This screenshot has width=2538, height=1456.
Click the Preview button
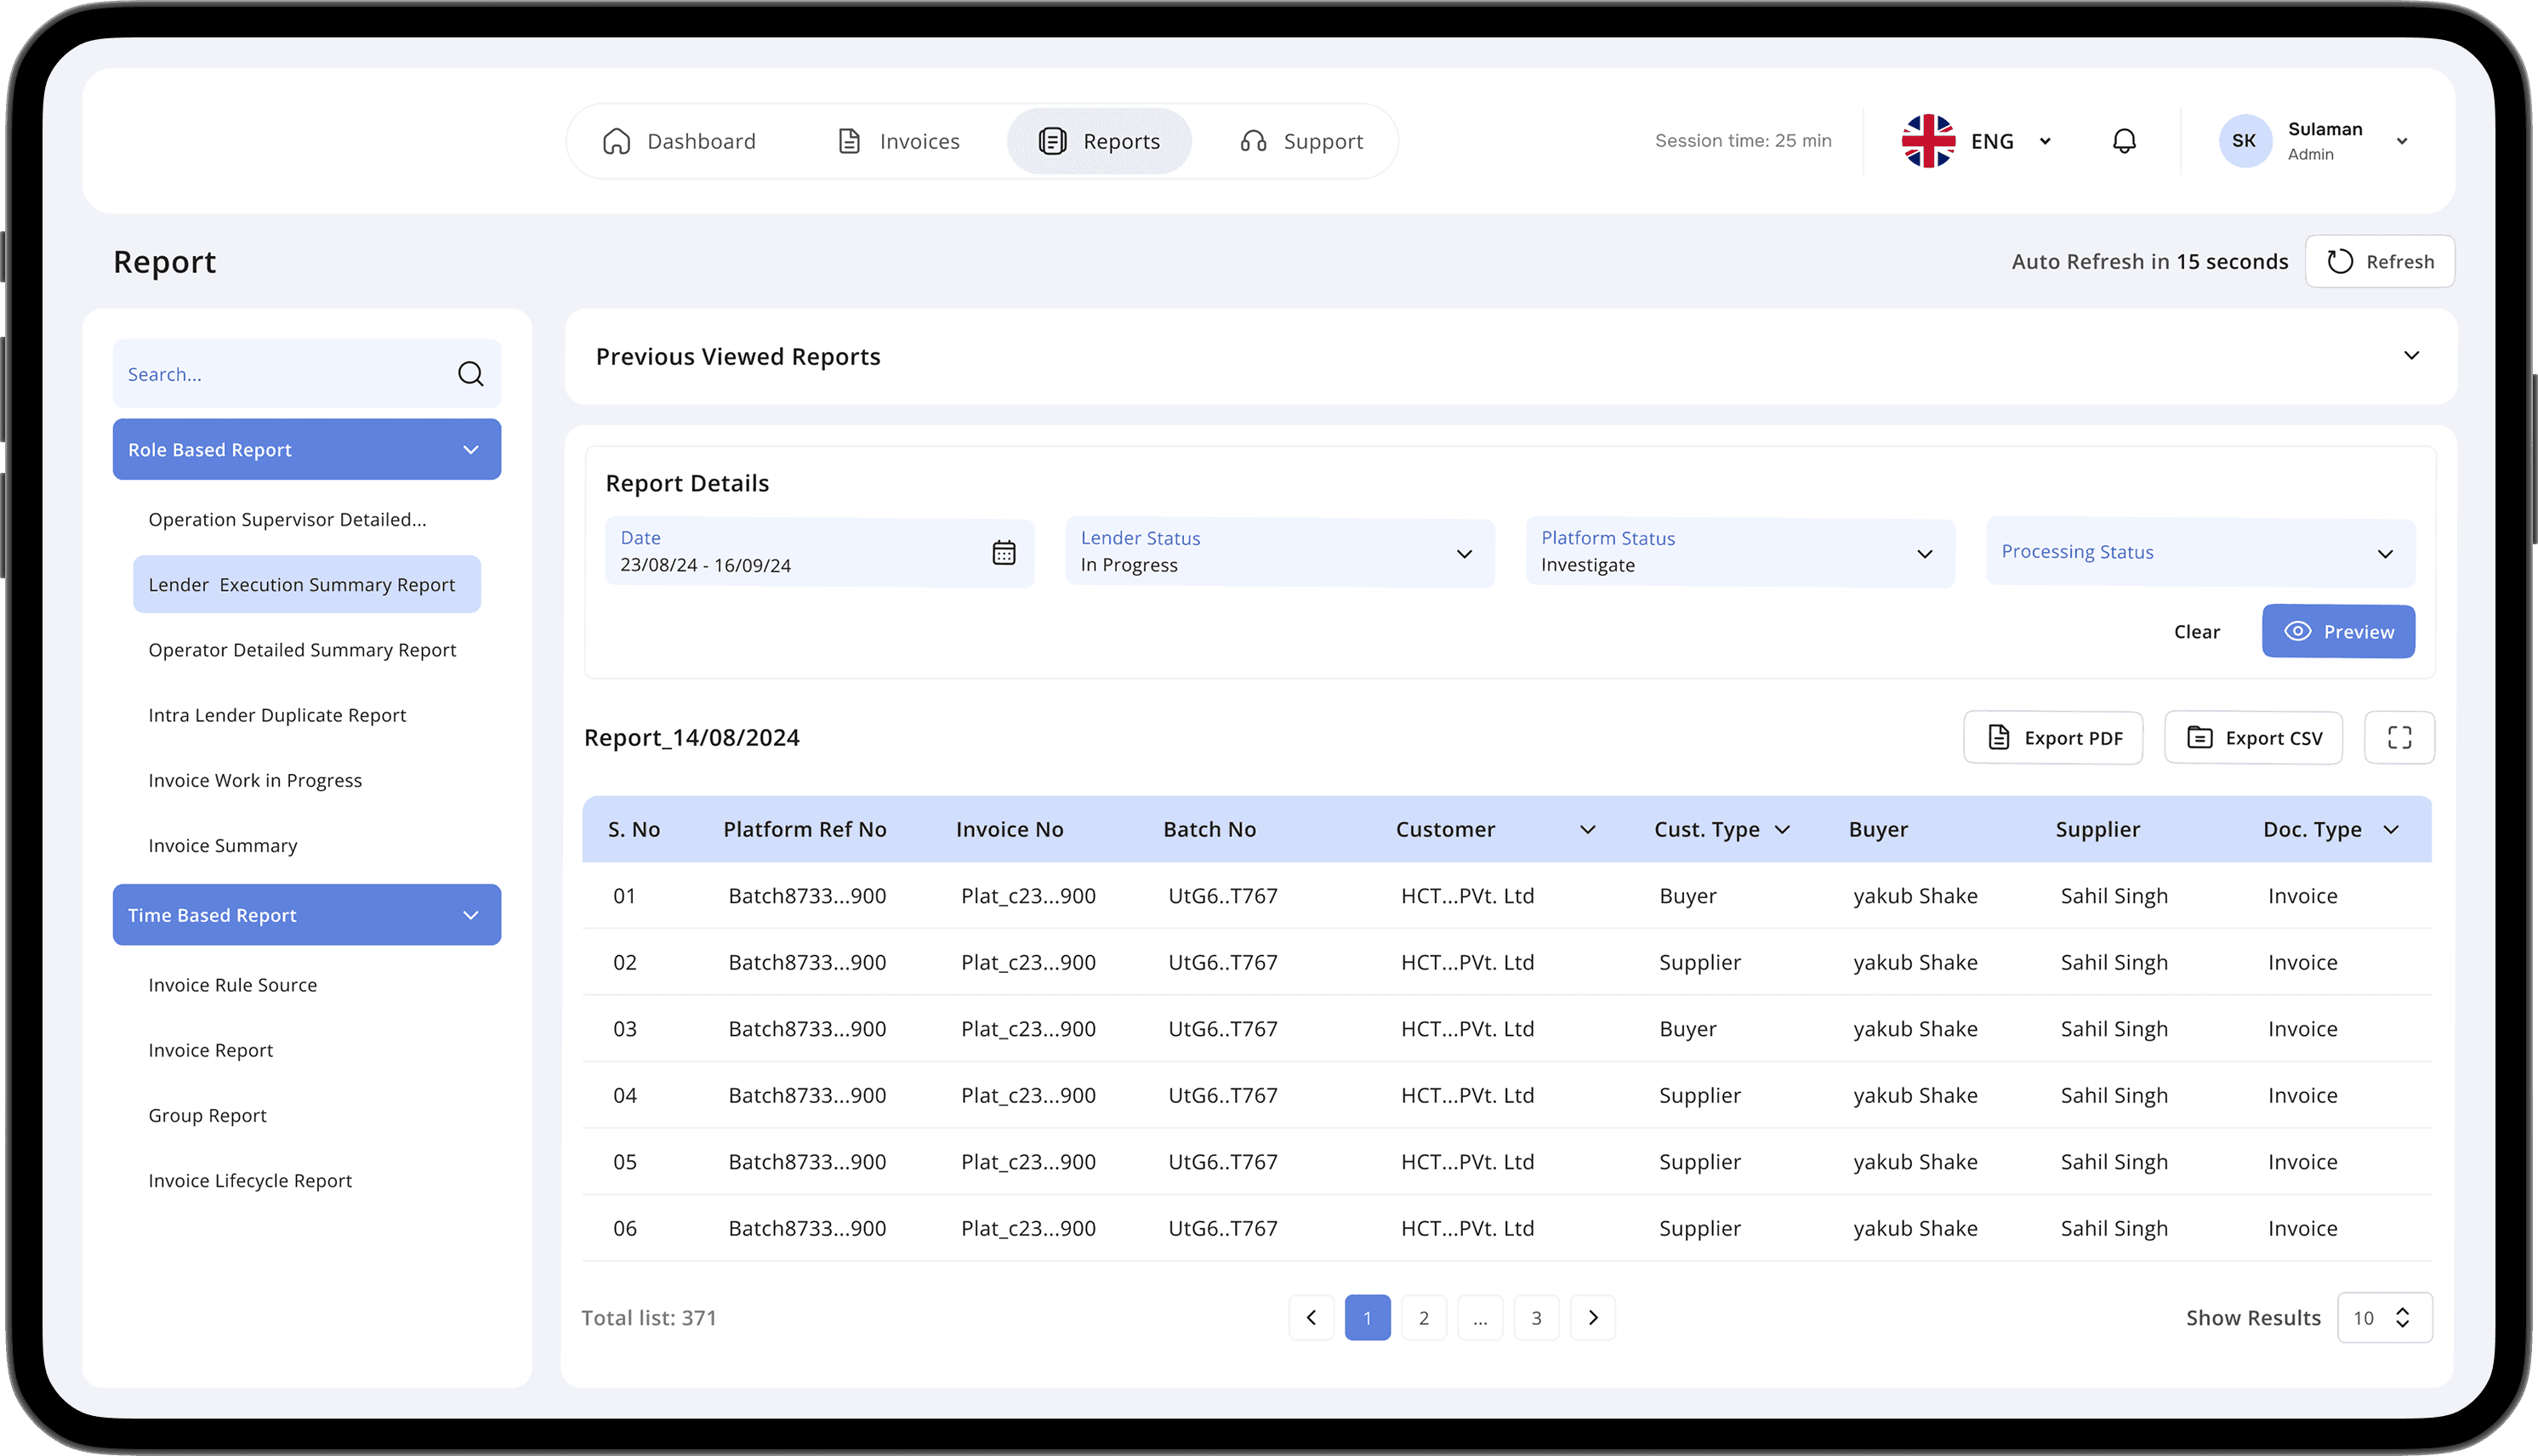coord(2338,632)
